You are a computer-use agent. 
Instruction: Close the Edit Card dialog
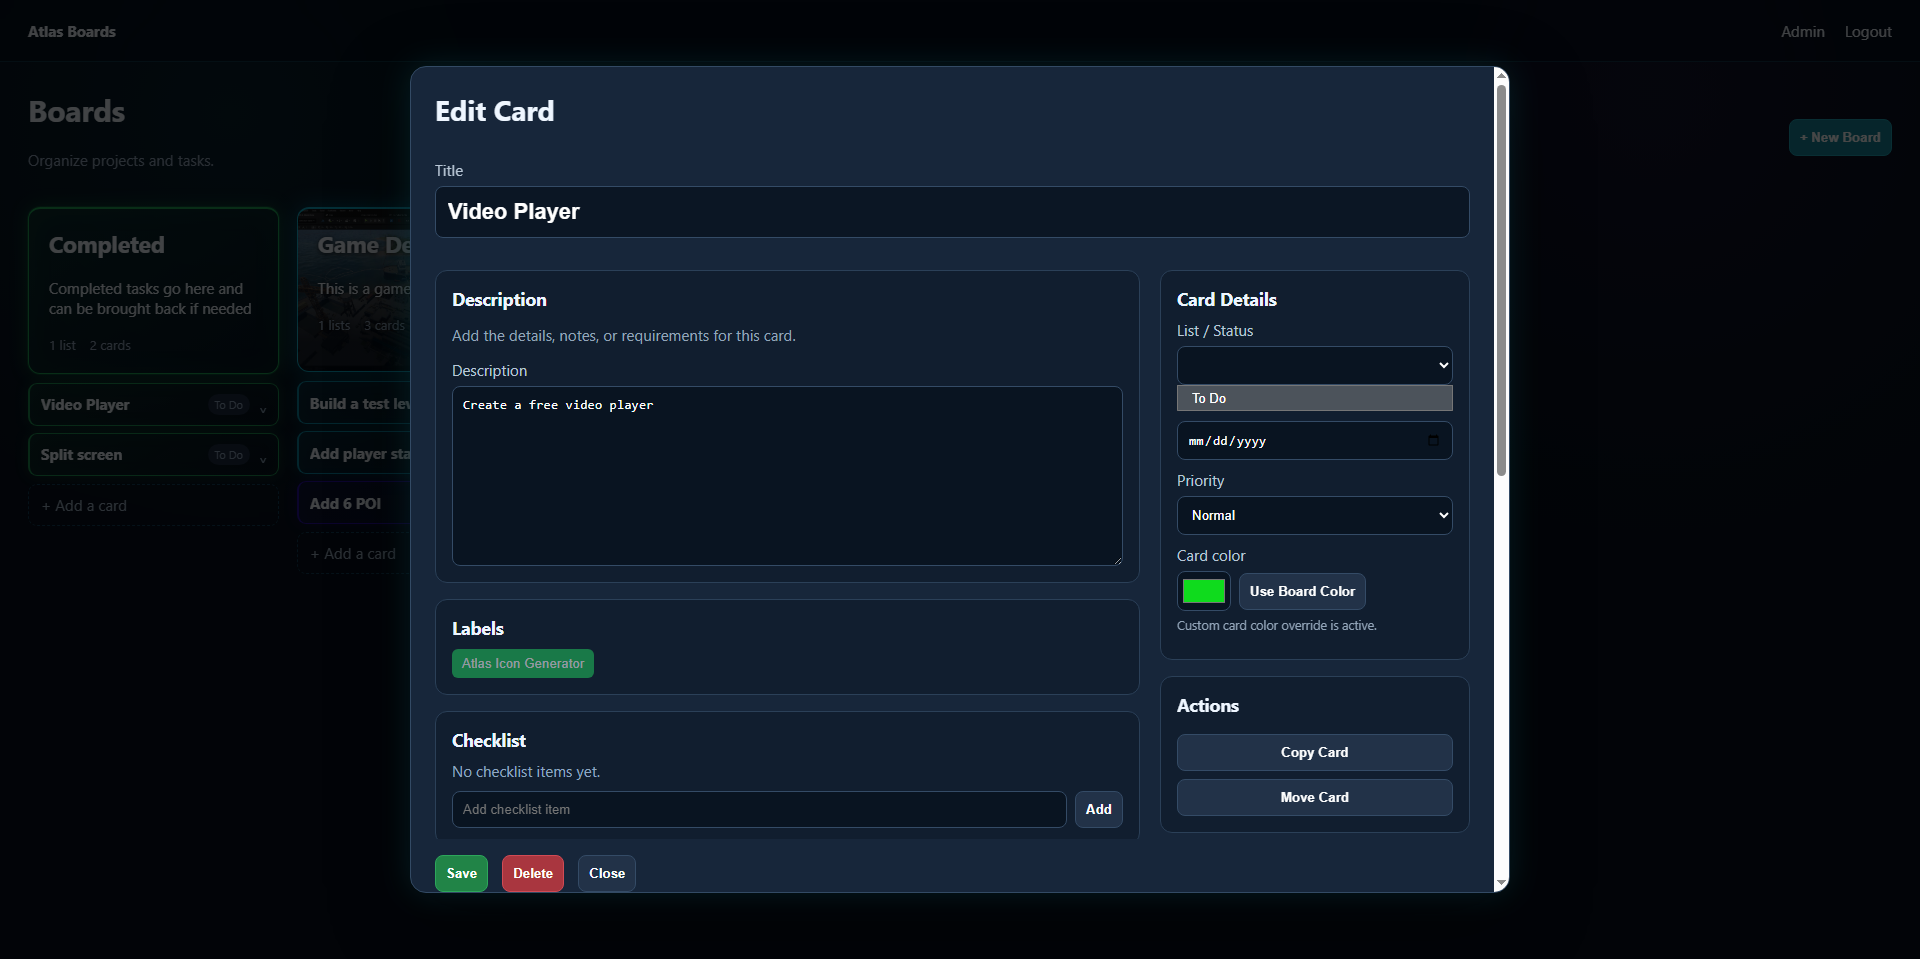point(606,874)
